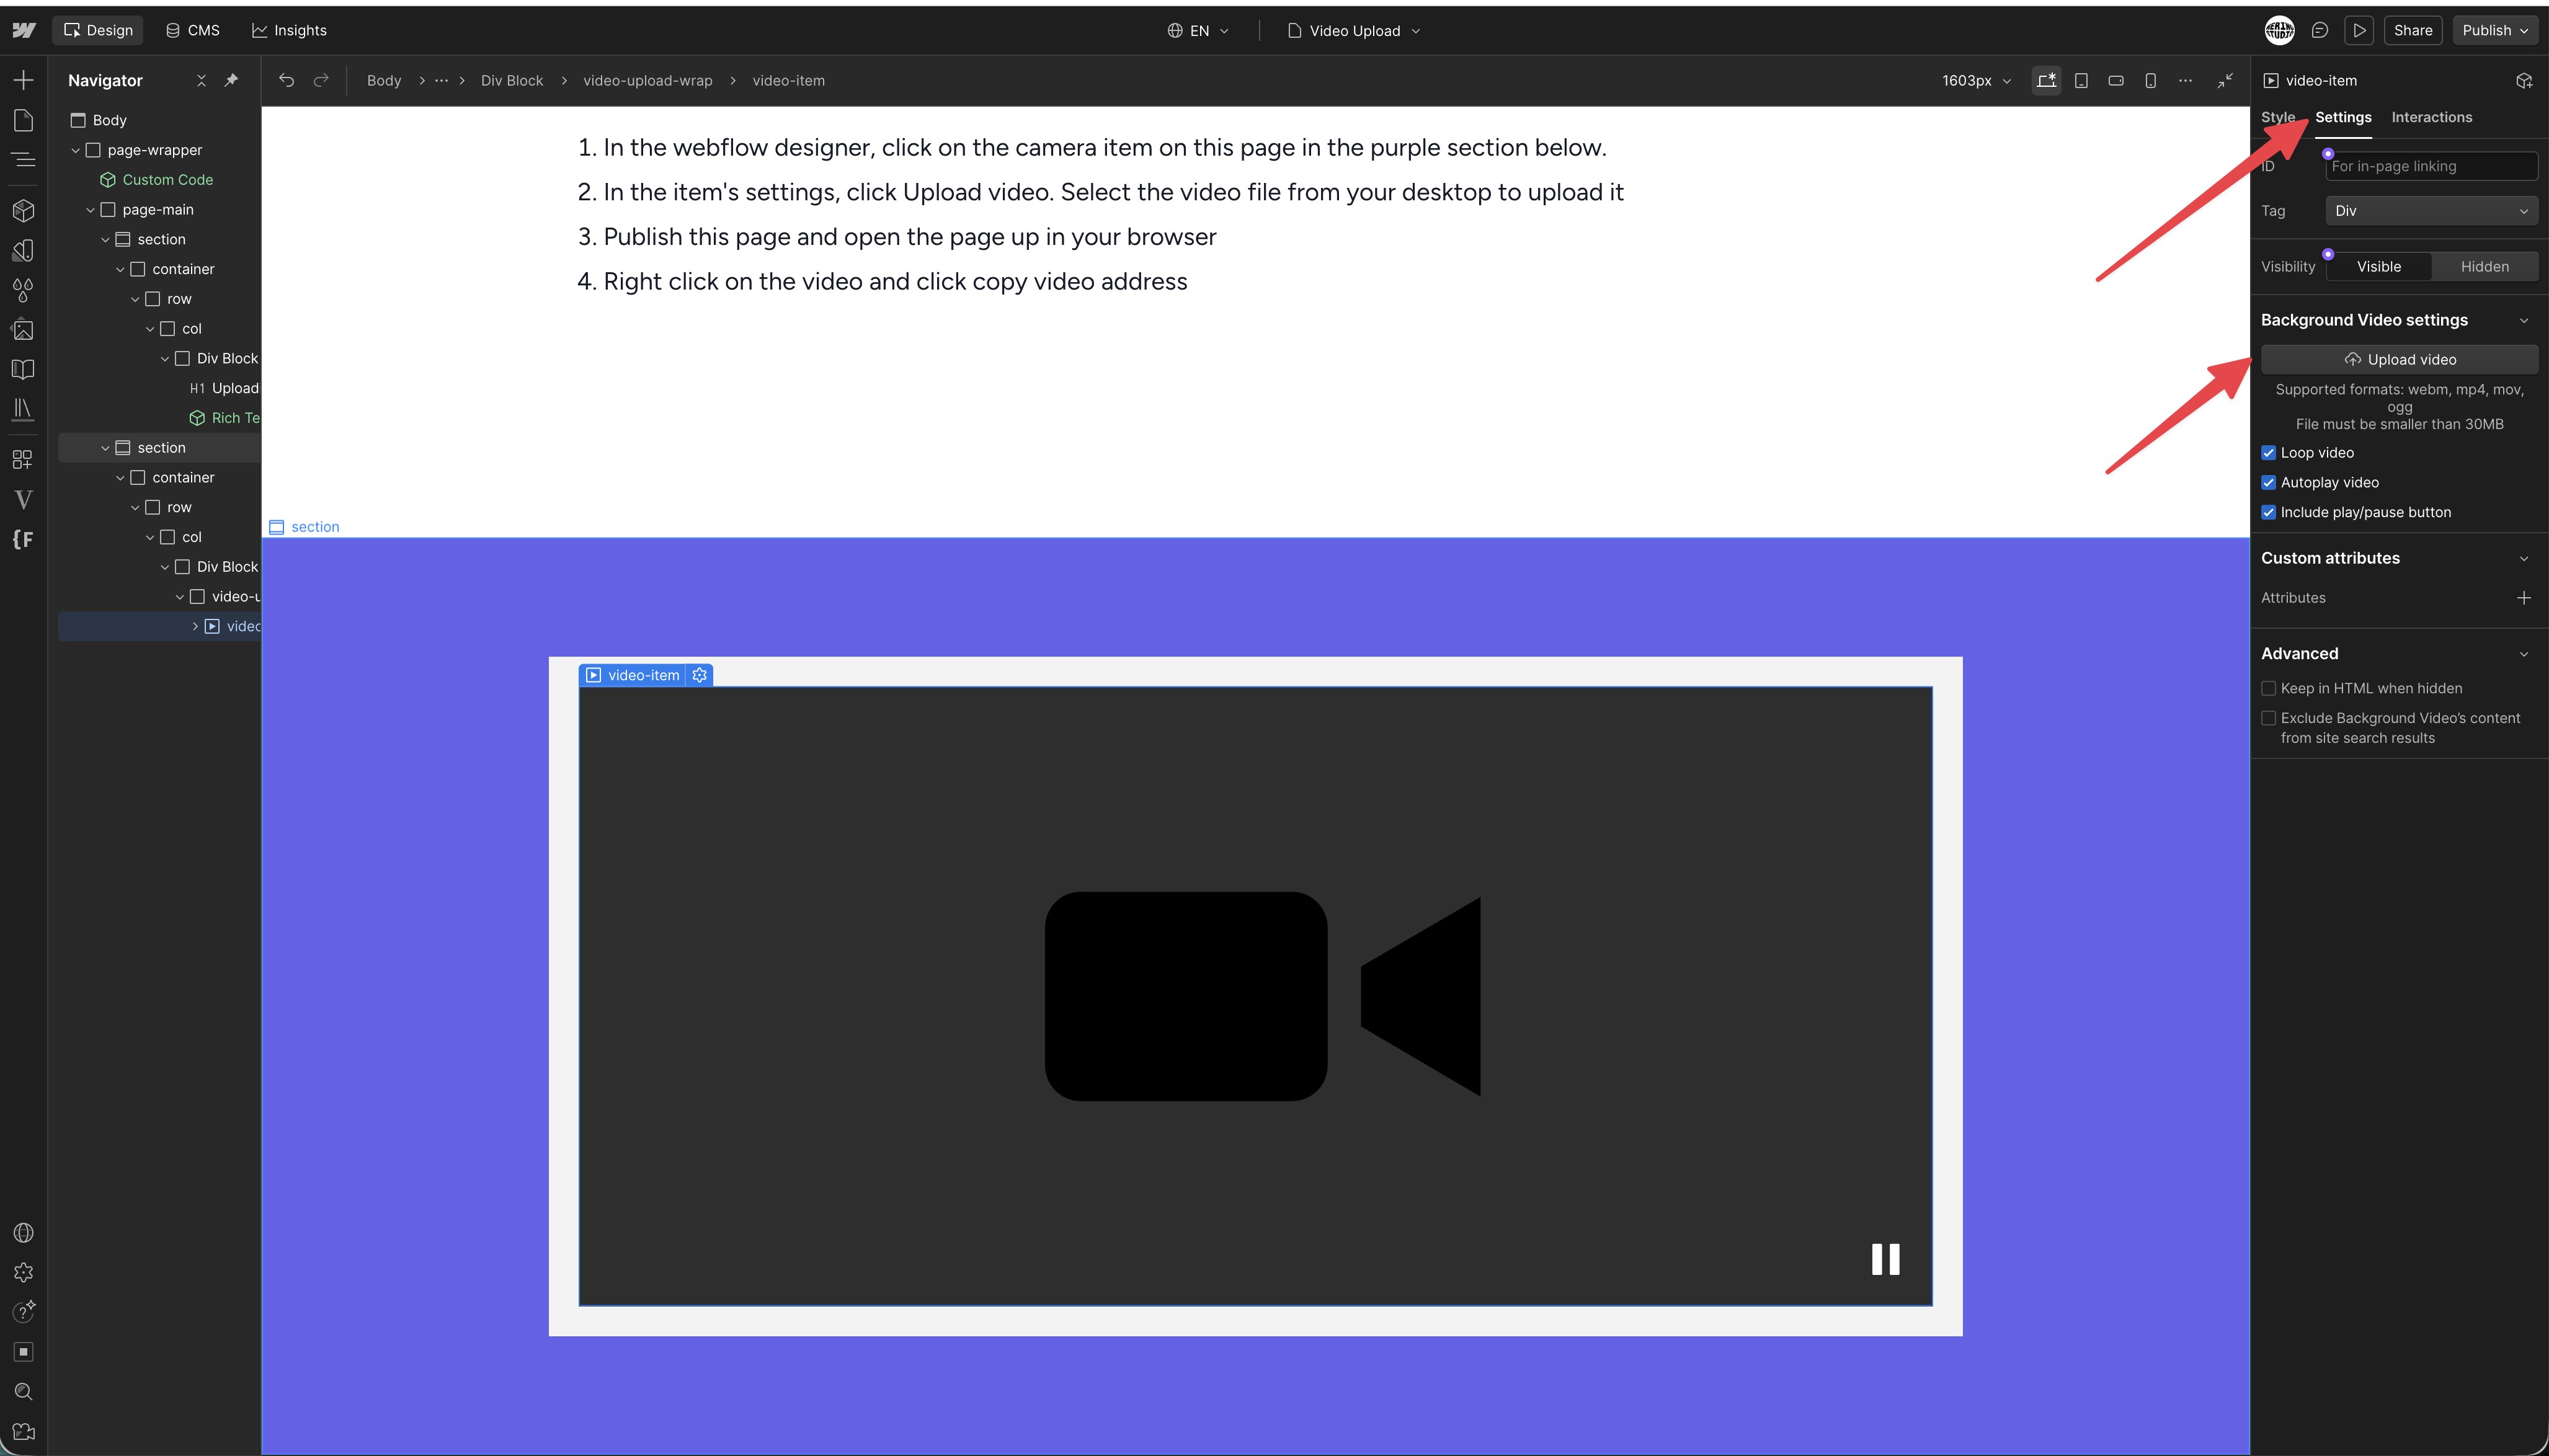Open the comments bubble icon
This screenshot has width=2549, height=1456.
(2320, 30)
